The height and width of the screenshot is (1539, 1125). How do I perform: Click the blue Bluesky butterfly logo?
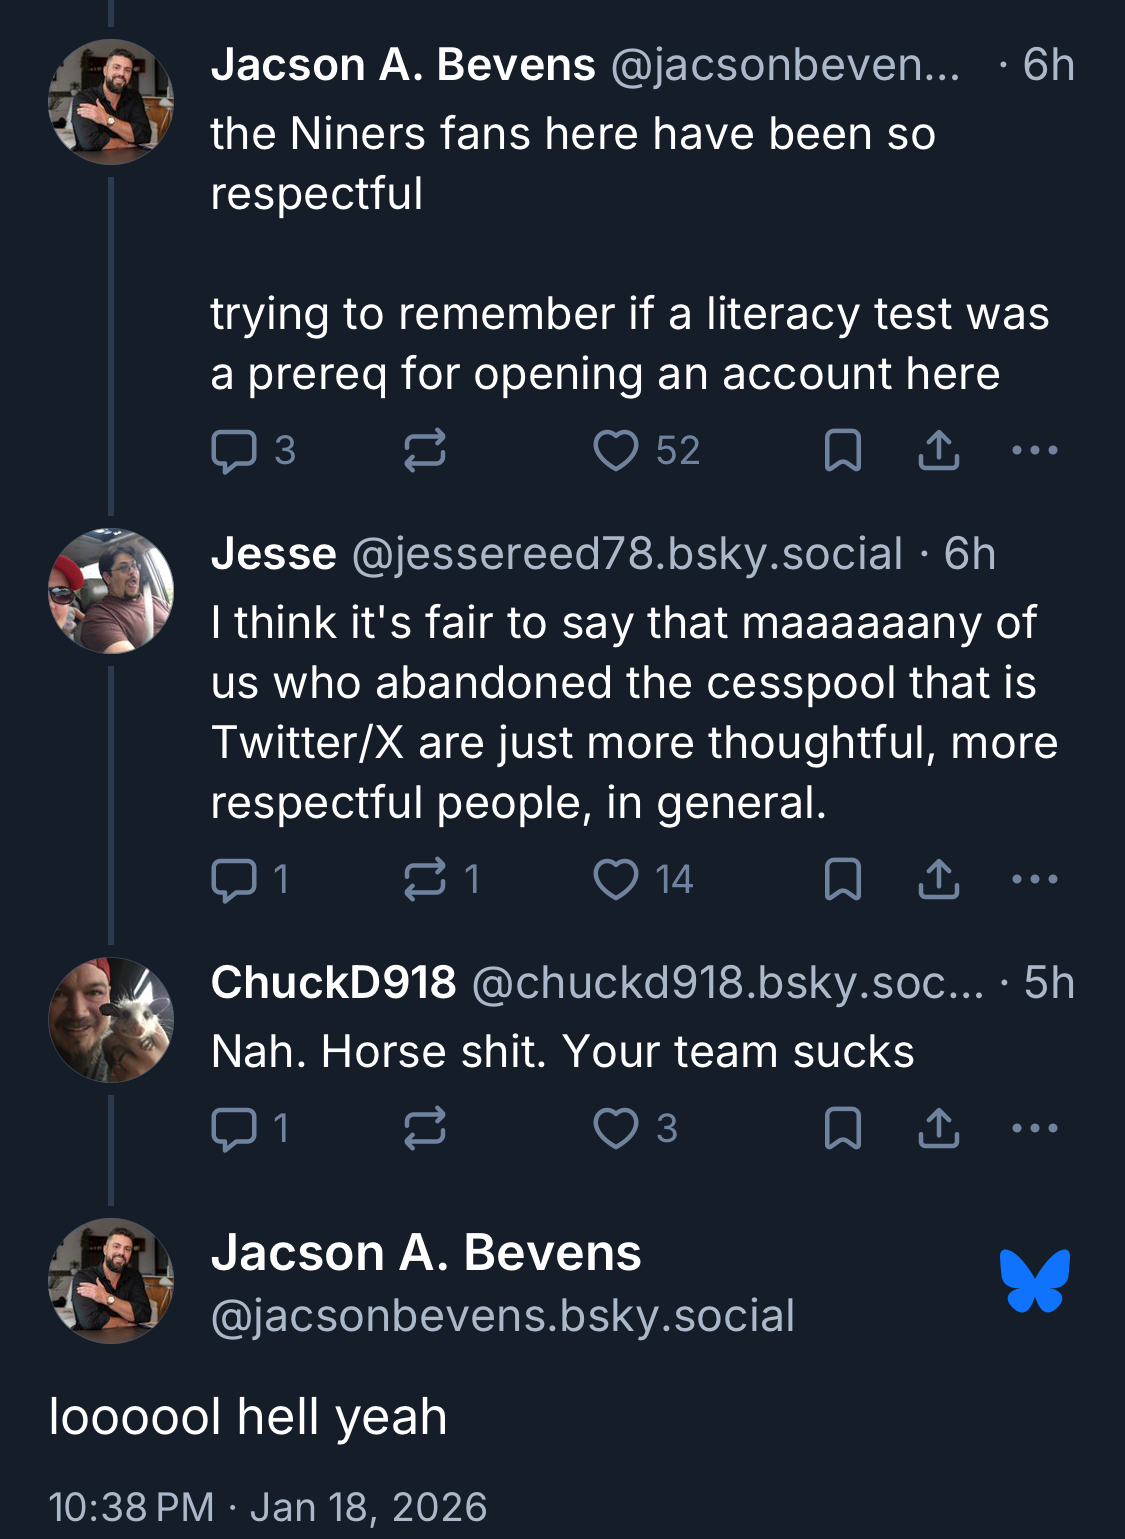tap(1034, 1280)
